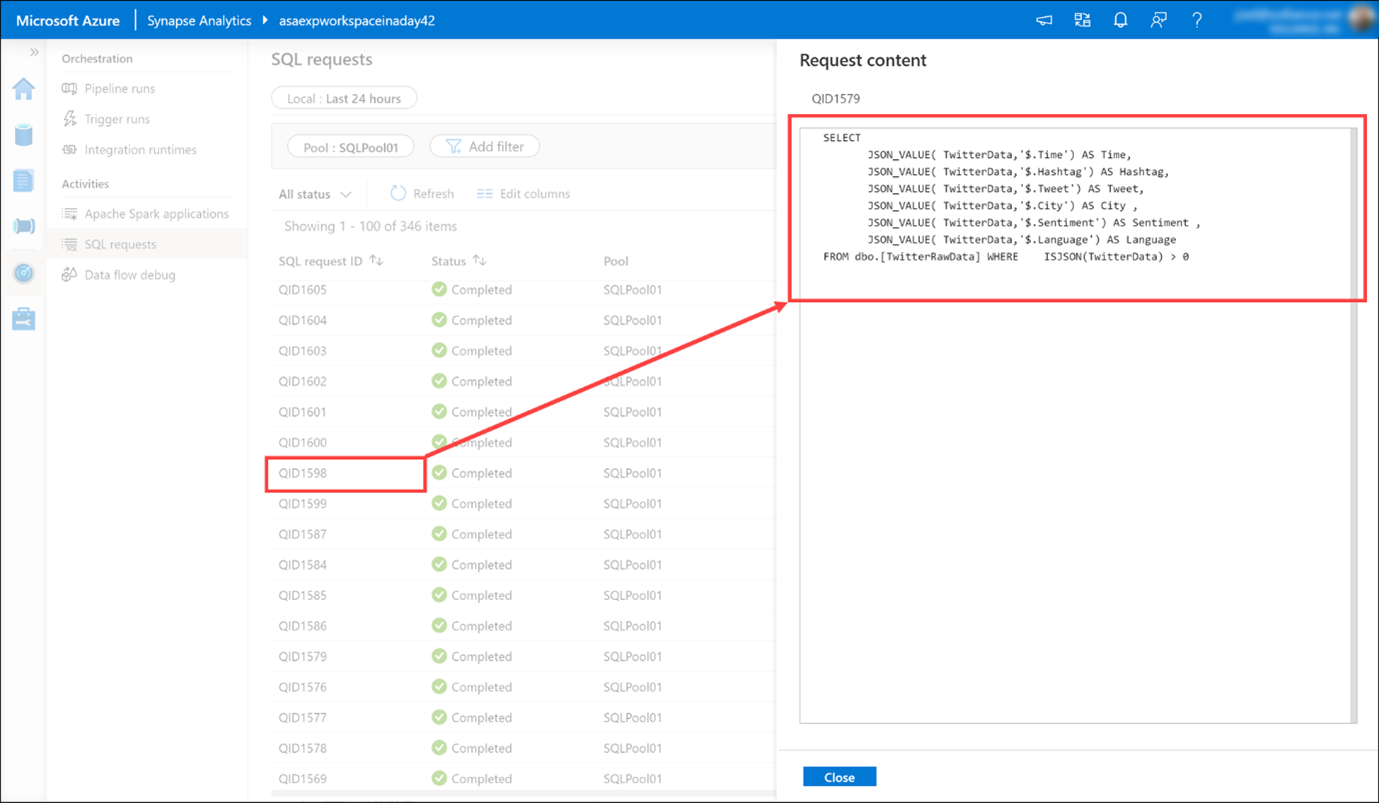Expand the left navigation with double chevron
The image size is (1379, 803).
(x=34, y=52)
